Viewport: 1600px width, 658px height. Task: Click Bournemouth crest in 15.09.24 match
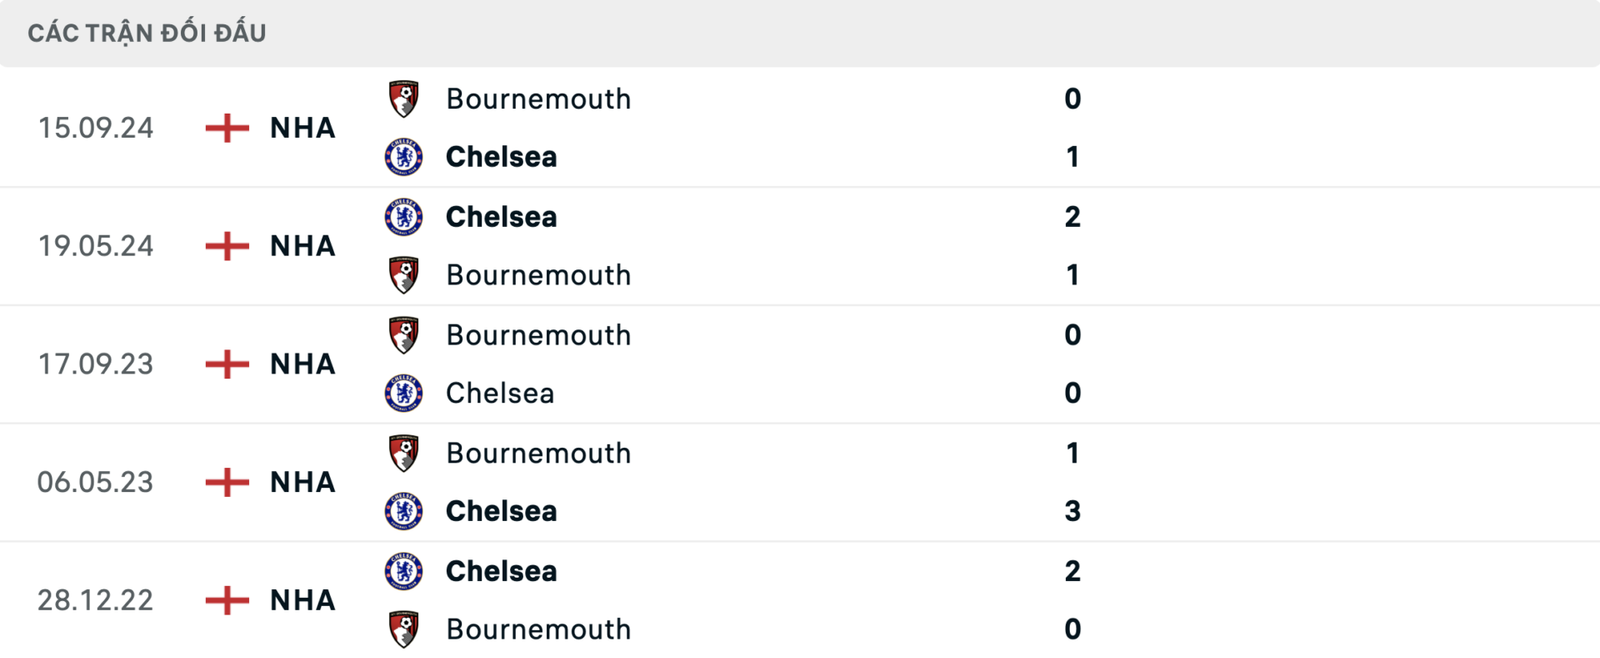(x=404, y=99)
